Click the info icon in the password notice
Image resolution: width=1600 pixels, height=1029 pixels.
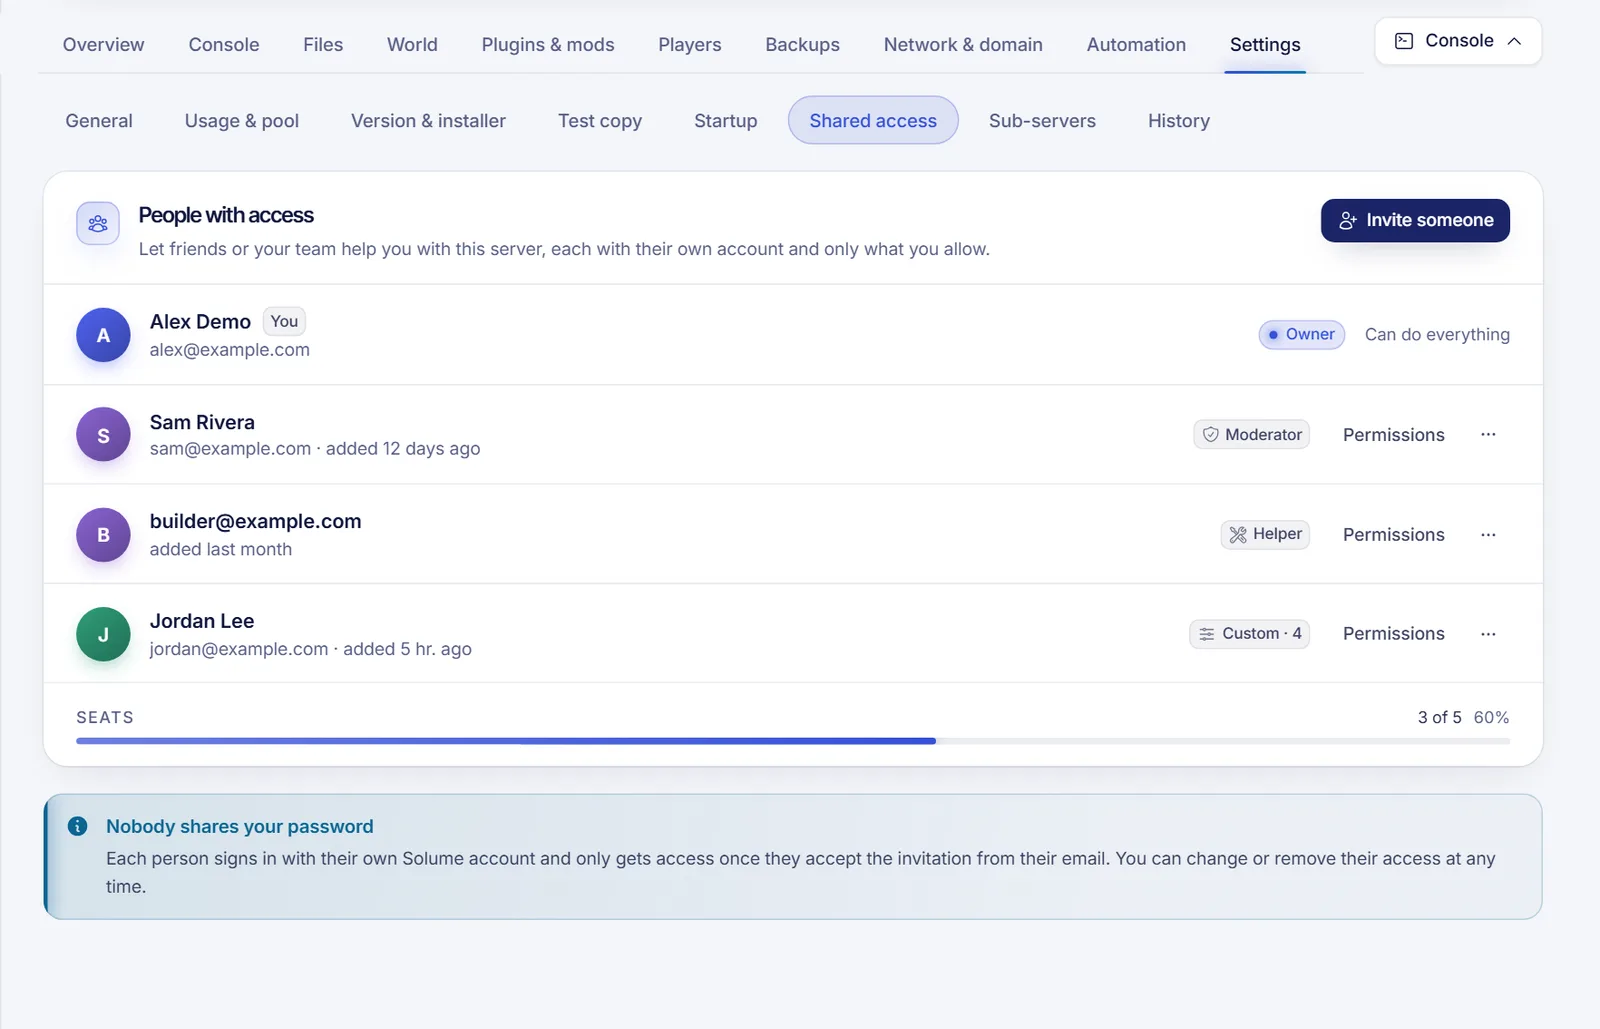77,826
